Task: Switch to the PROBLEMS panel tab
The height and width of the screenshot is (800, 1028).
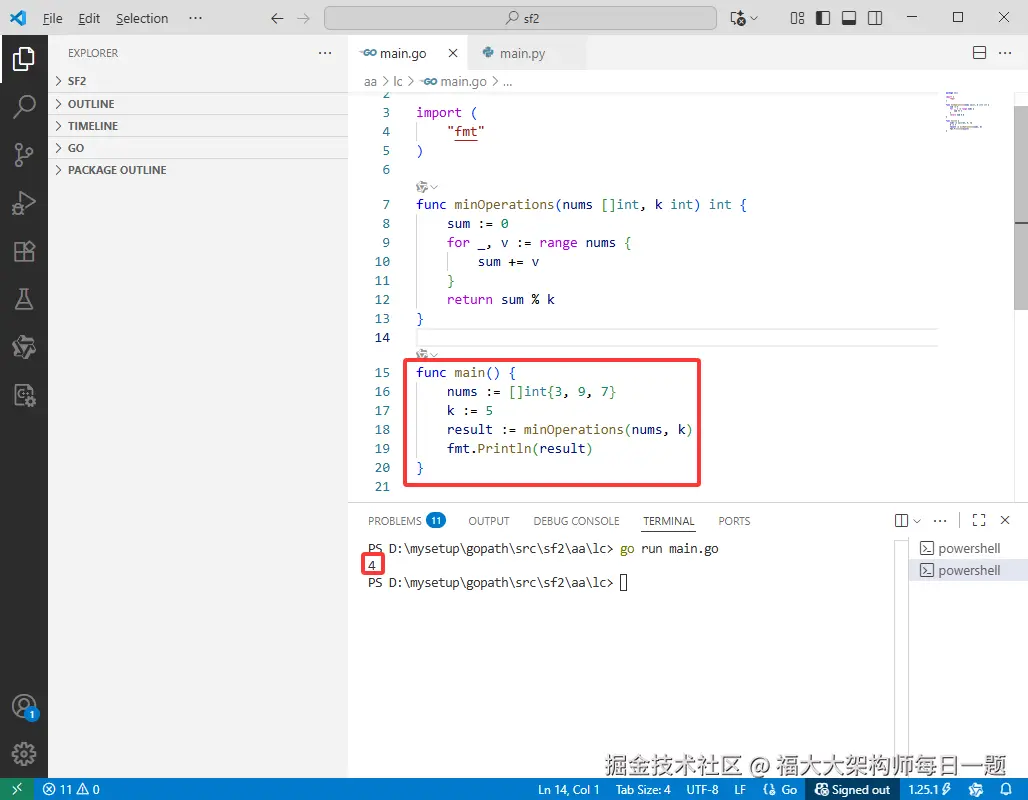Action: (x=406, y=521)
